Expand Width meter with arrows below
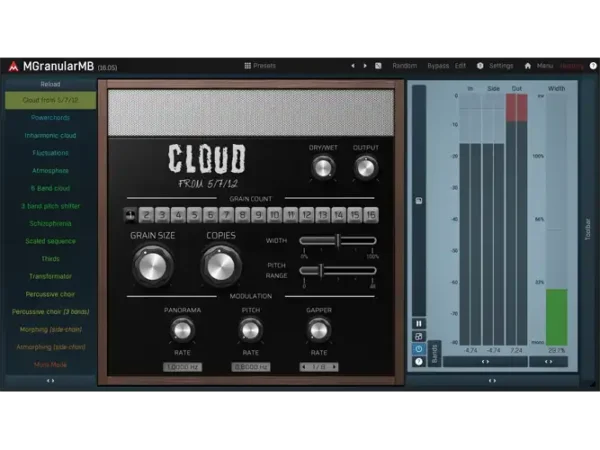 point(548,362)
